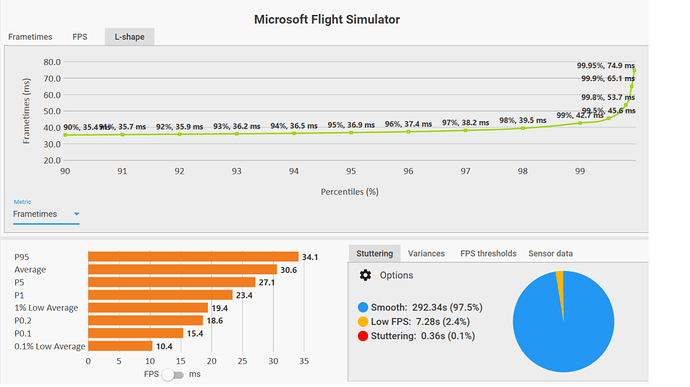Click the 95%, 36.9 ms data point
This screenshot has width=690, height=387.
pyautogui.click(x=351, y=133)
